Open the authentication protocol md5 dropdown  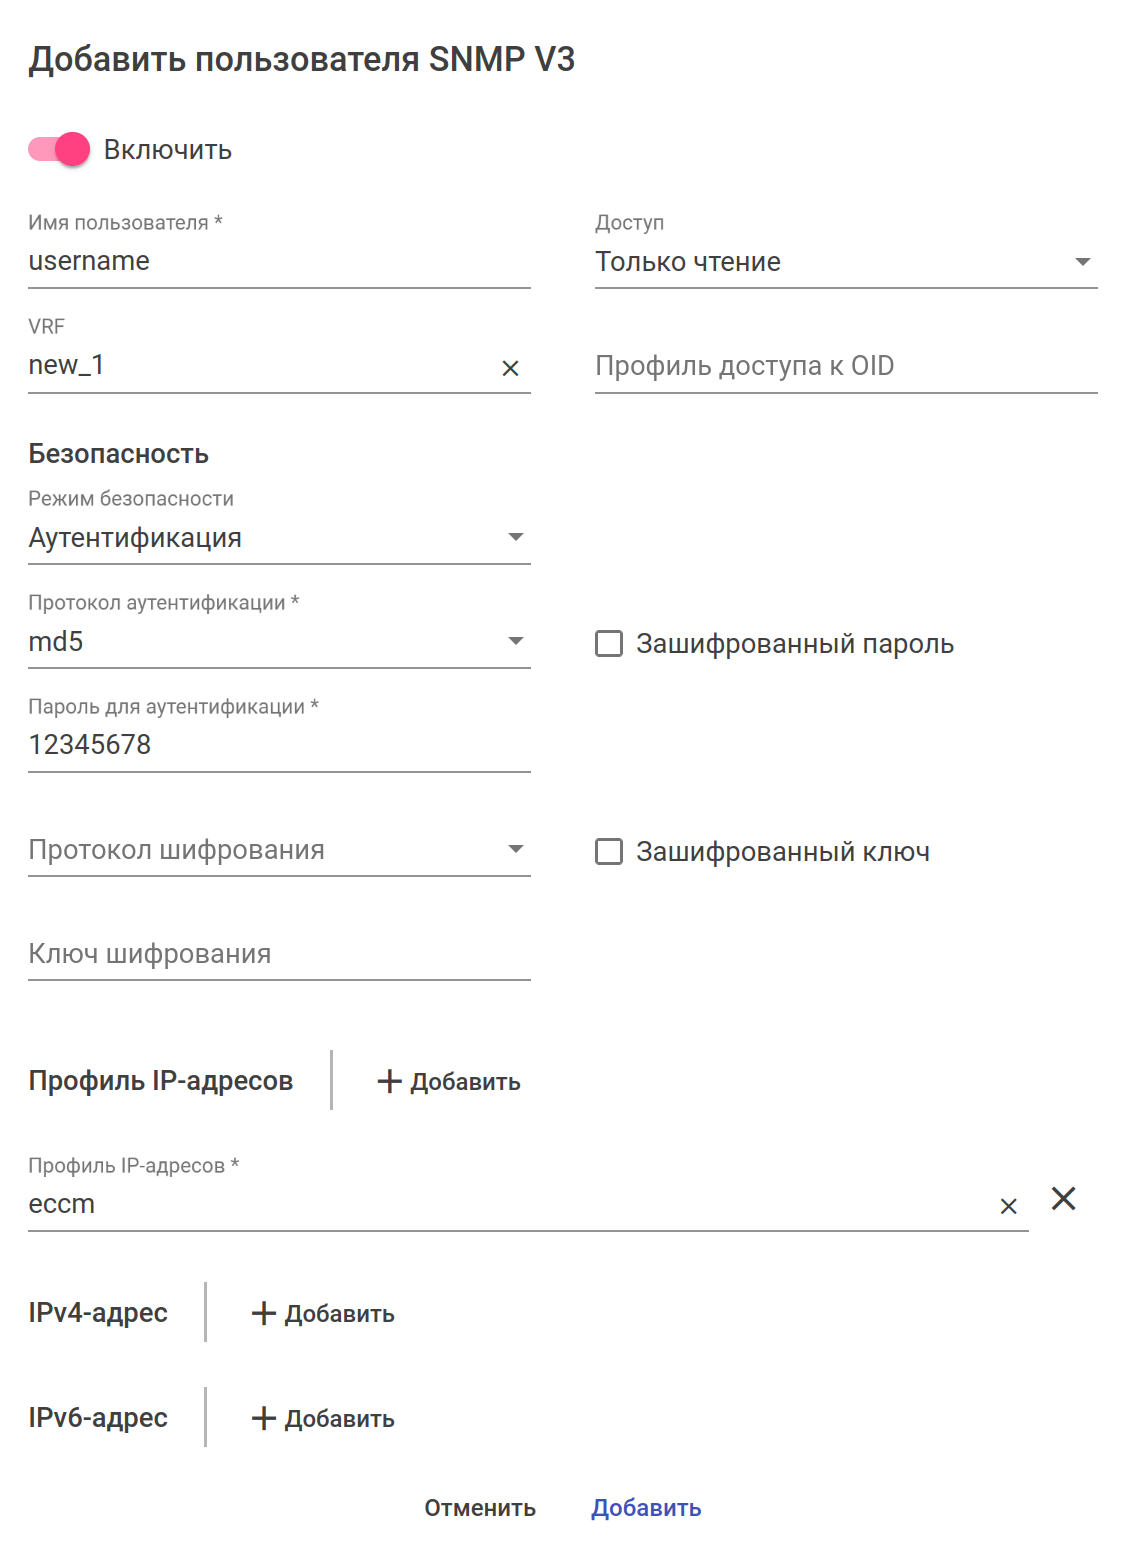click(278, 642)
